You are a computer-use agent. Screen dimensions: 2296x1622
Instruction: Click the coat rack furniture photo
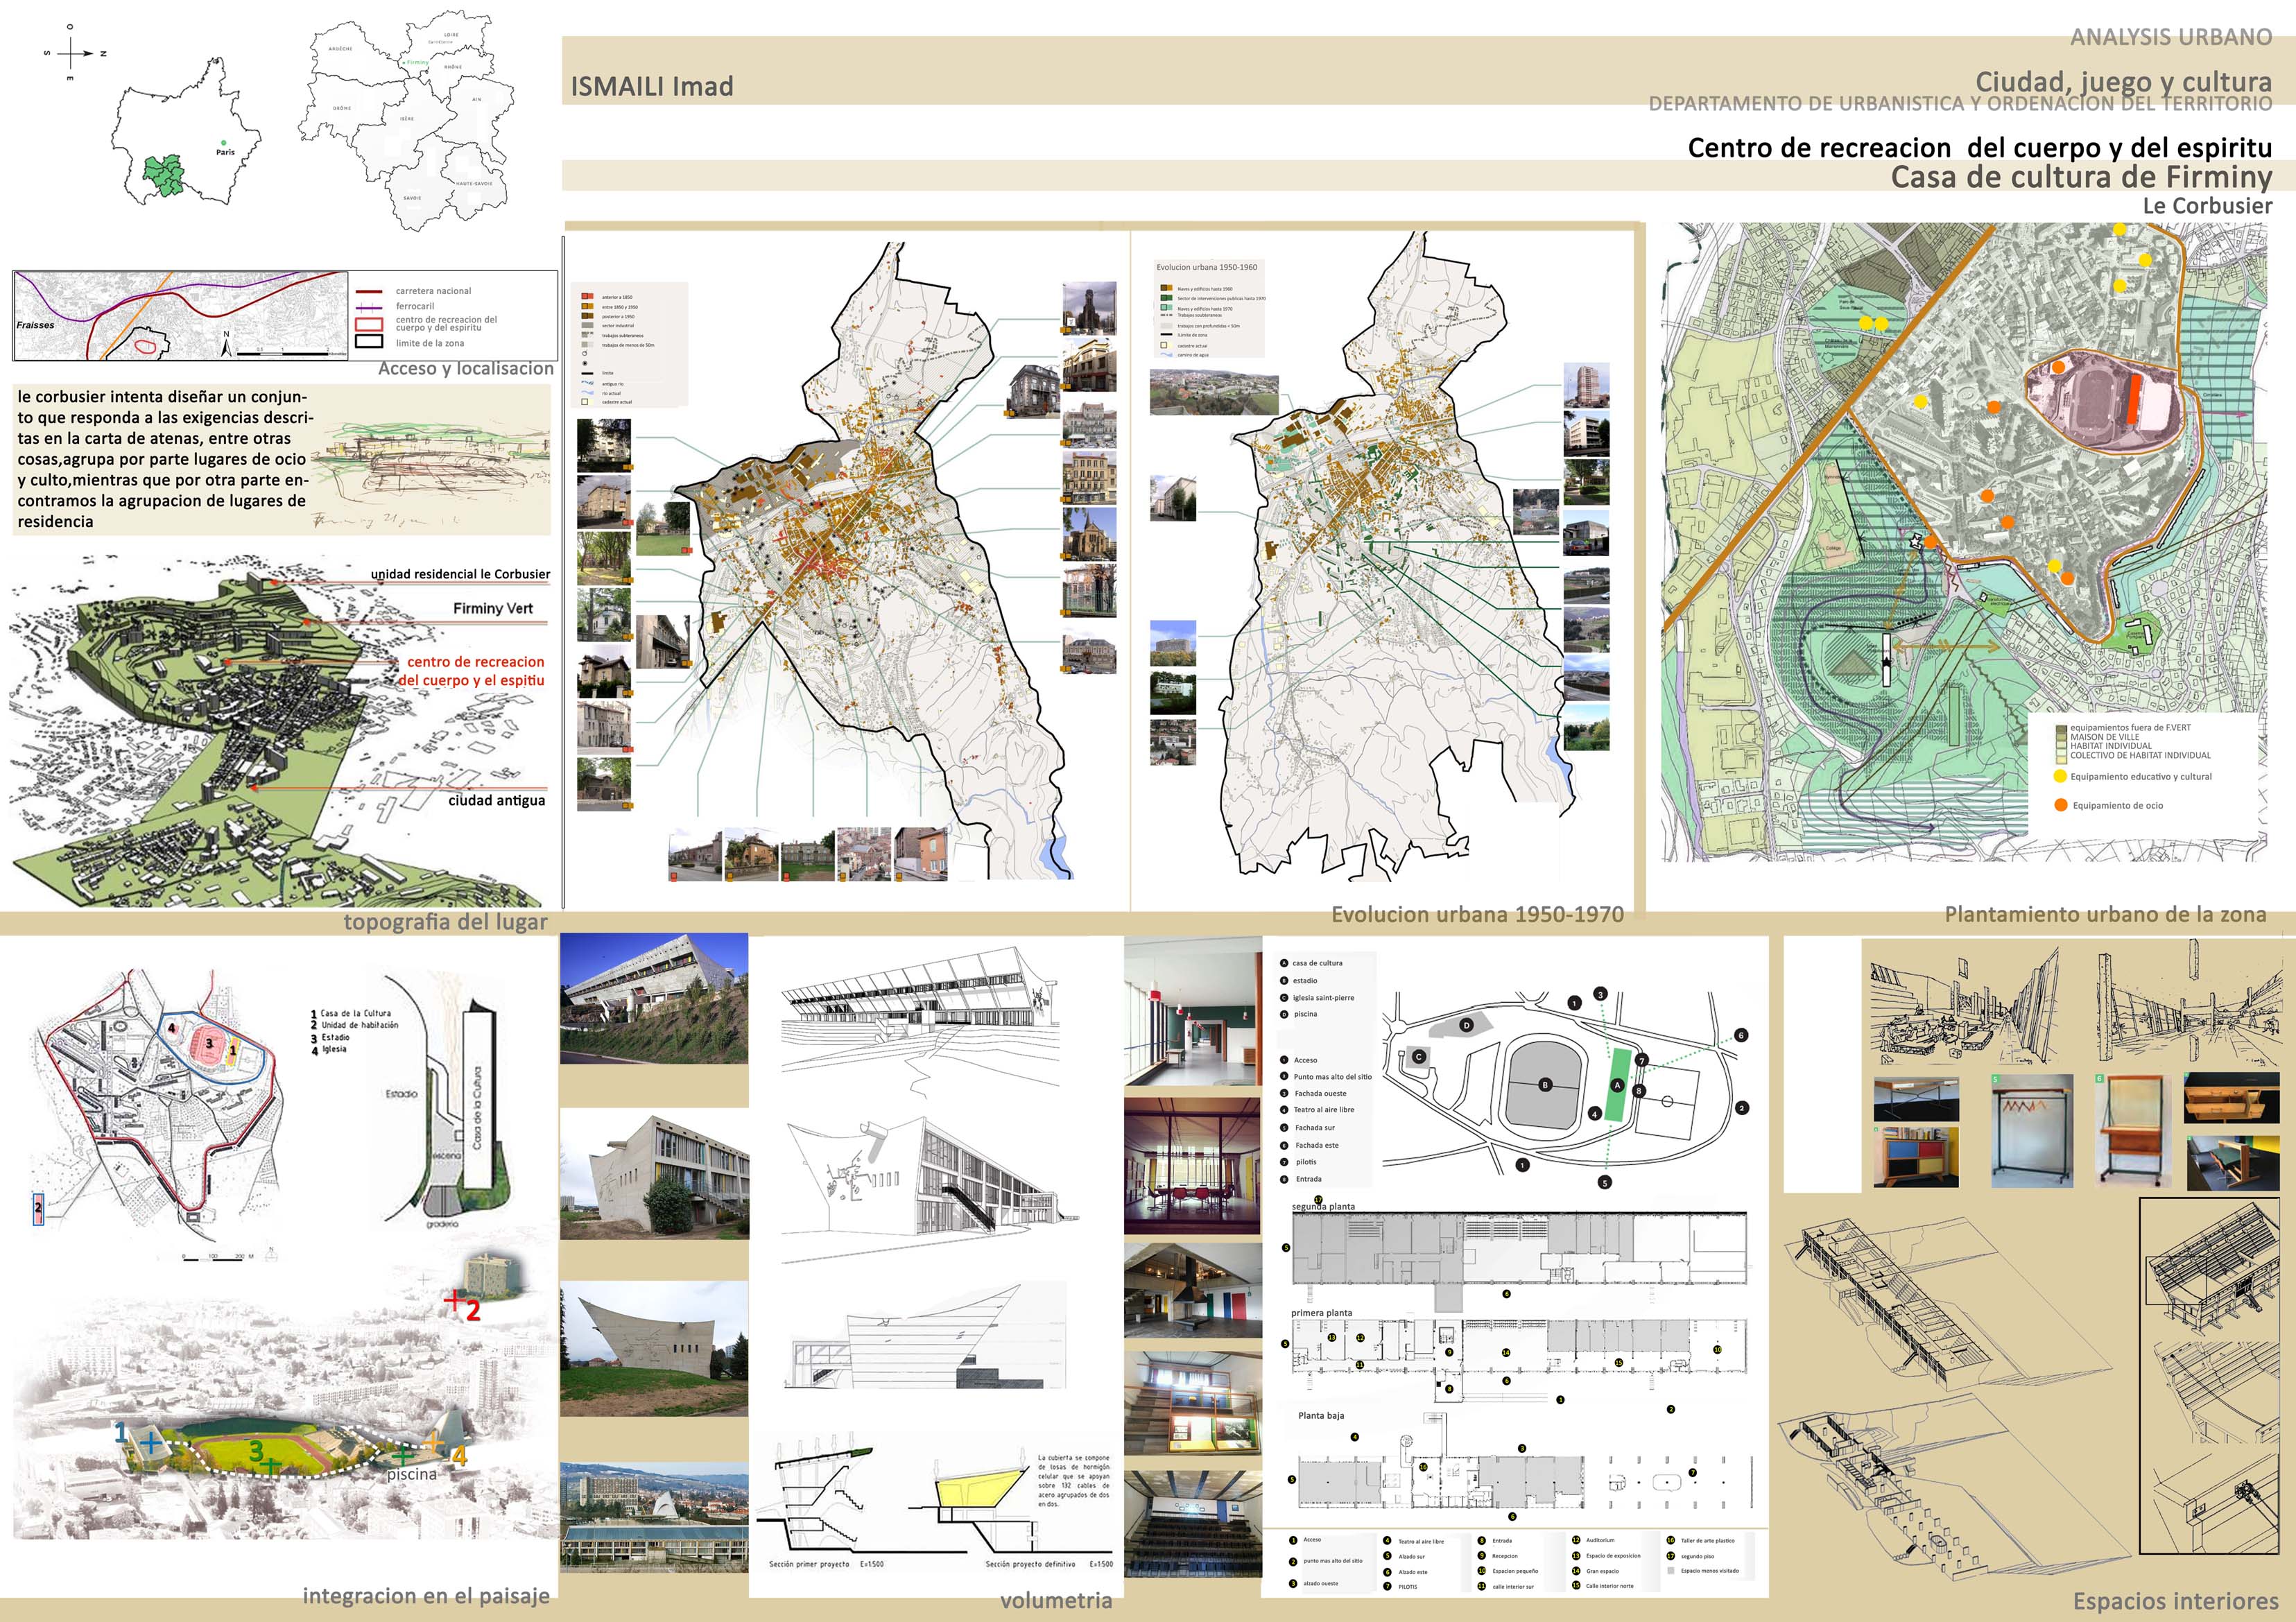2031,1130
